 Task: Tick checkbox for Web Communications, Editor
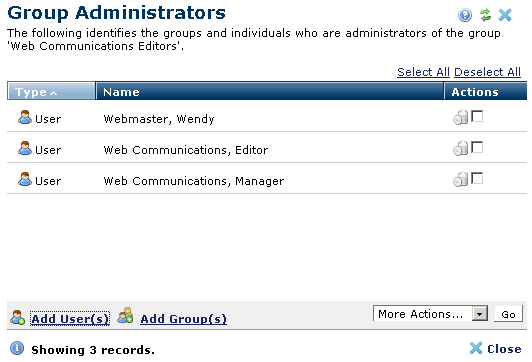[477, 147]
